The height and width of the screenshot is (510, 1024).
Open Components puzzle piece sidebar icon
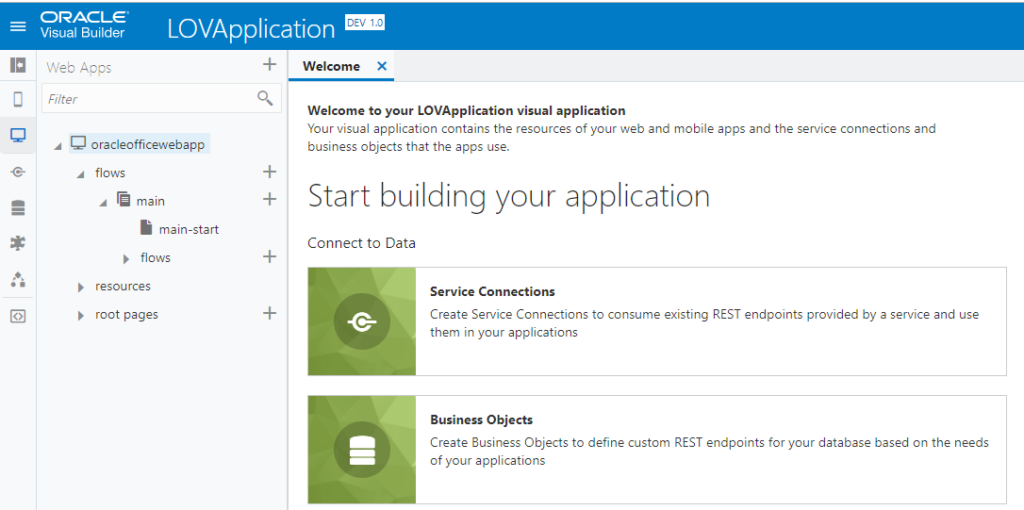[17, 243]
